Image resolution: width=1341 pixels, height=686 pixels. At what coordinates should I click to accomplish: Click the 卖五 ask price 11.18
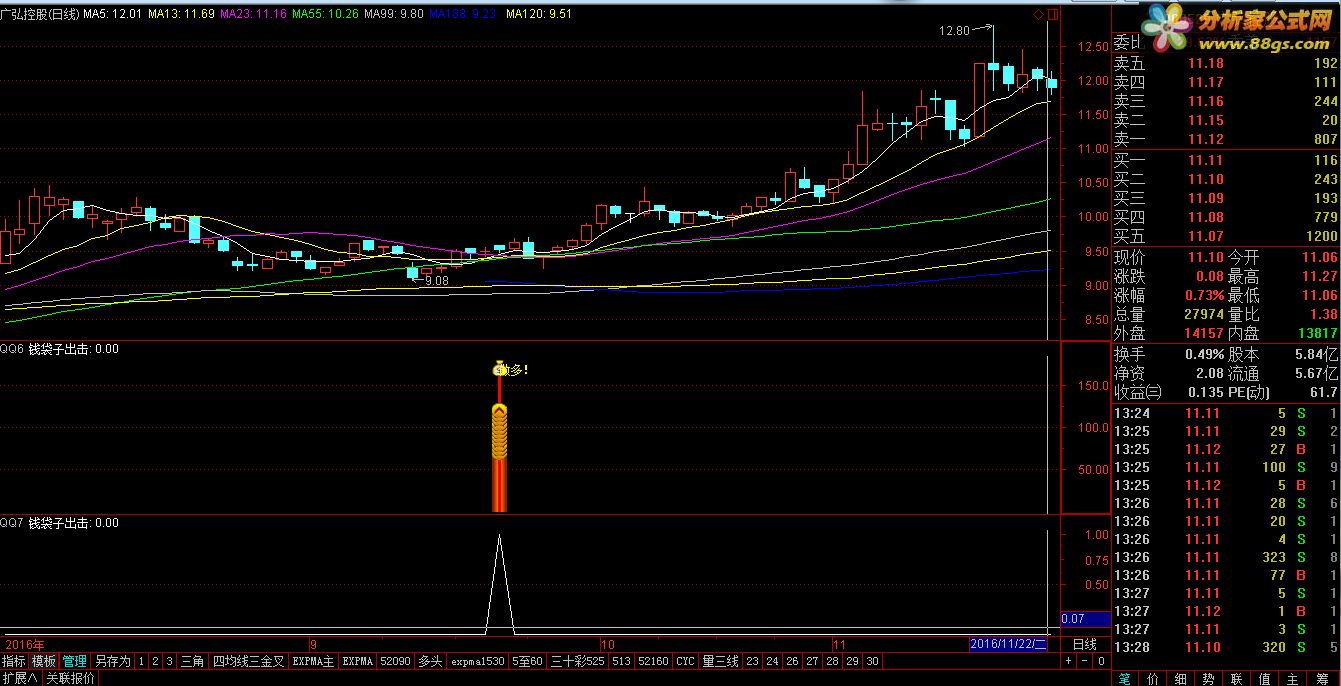point(1205,63)
